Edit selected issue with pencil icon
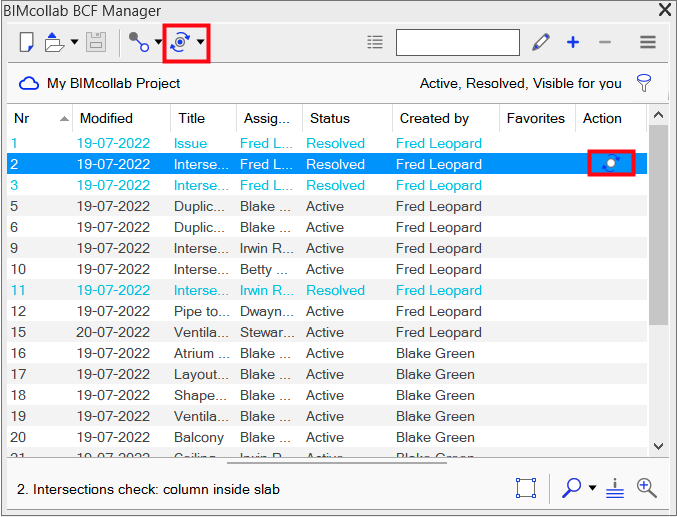This screenshot has width=677, height=517. click(x=541, y=42)
